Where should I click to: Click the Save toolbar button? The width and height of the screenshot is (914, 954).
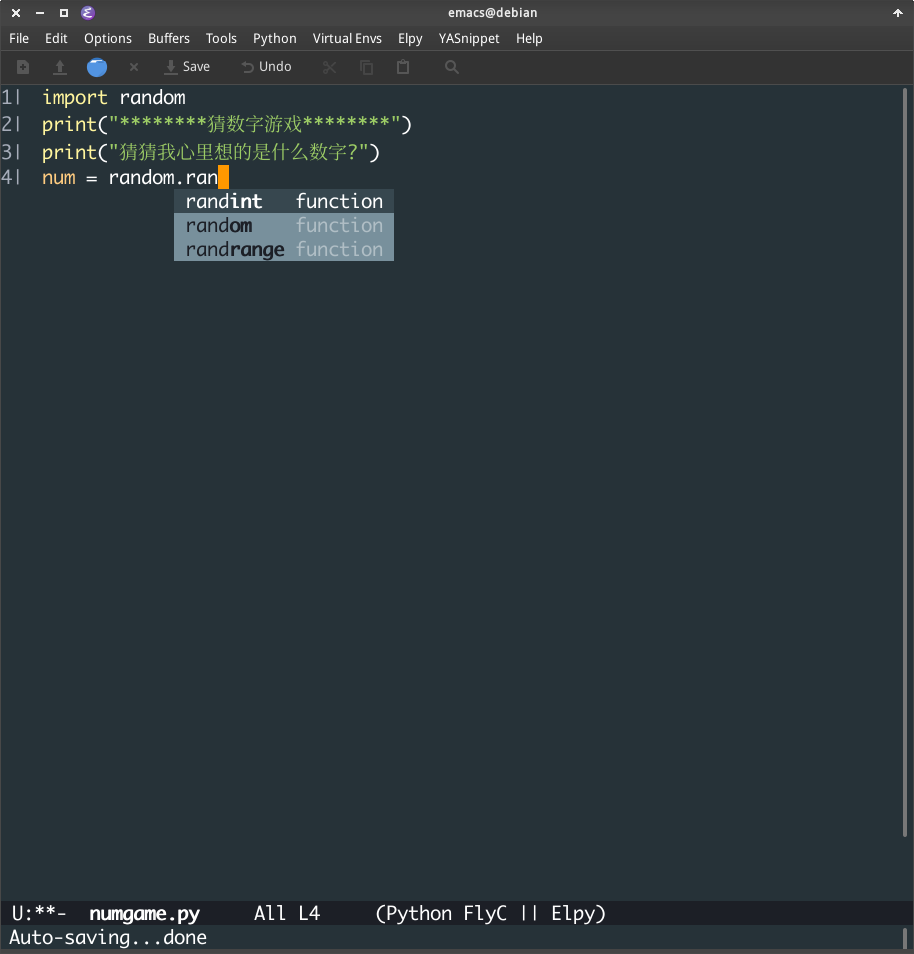(x=187, y=67)
